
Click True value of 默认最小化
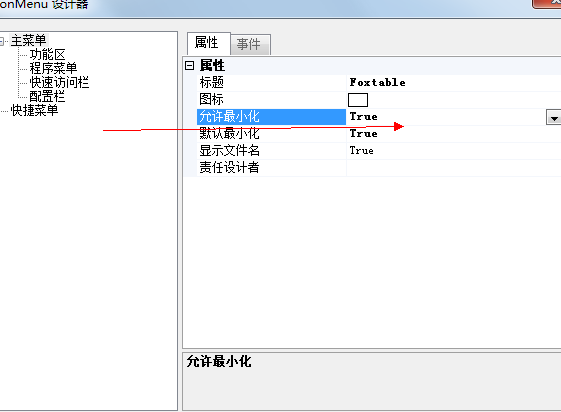click(x=364, y=134)
